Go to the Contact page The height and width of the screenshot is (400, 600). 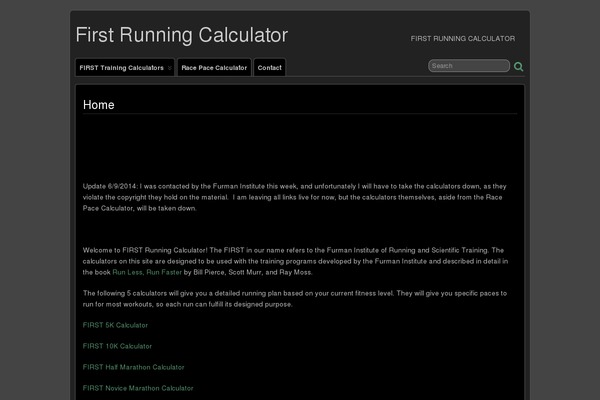coord(269,68)
